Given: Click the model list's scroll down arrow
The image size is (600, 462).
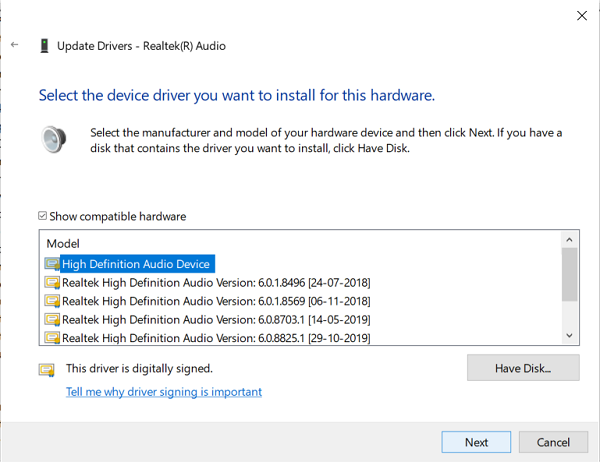Looking at the screenshot, I should [569, 336].
